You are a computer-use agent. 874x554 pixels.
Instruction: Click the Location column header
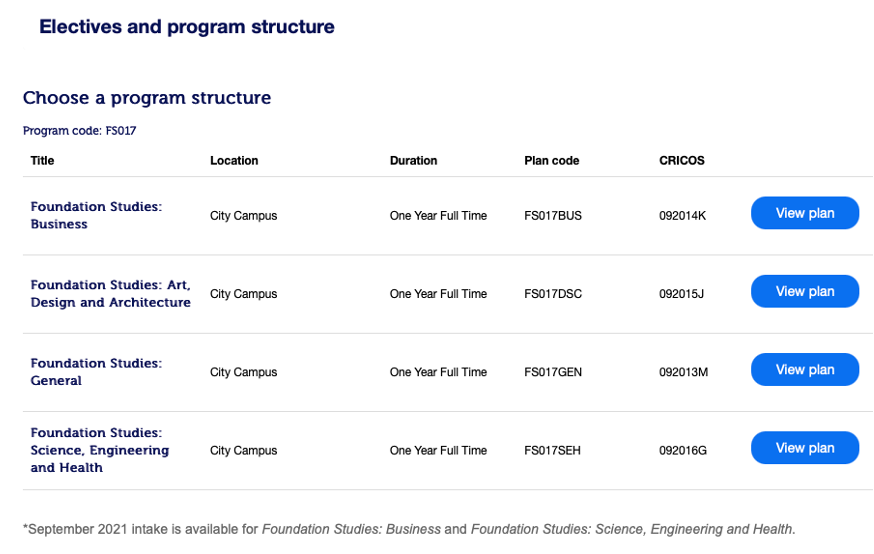click(x=234, y=160)
